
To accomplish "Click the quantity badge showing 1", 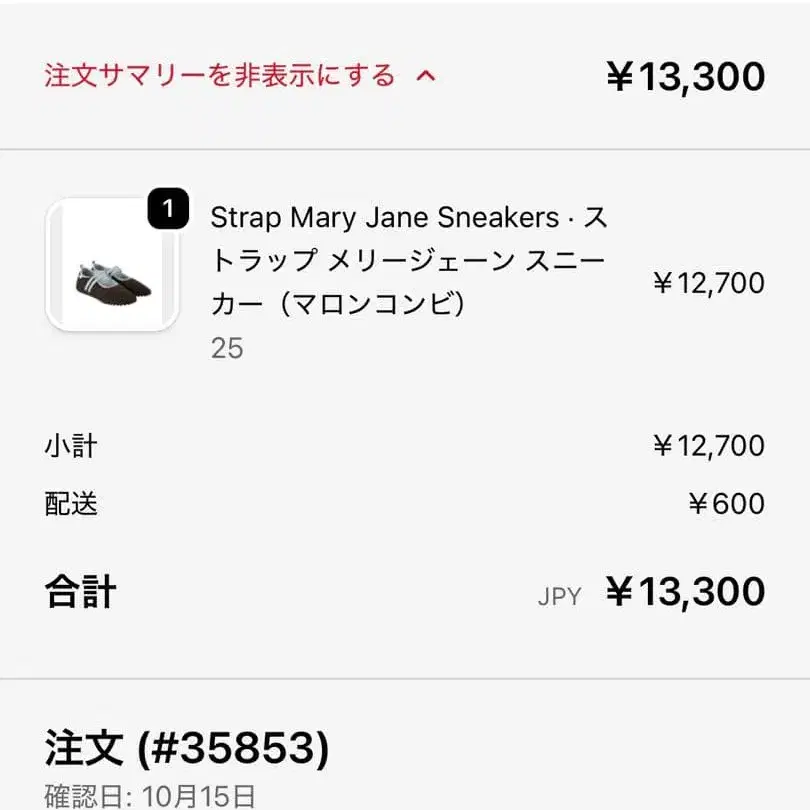I will coord(168,210).
